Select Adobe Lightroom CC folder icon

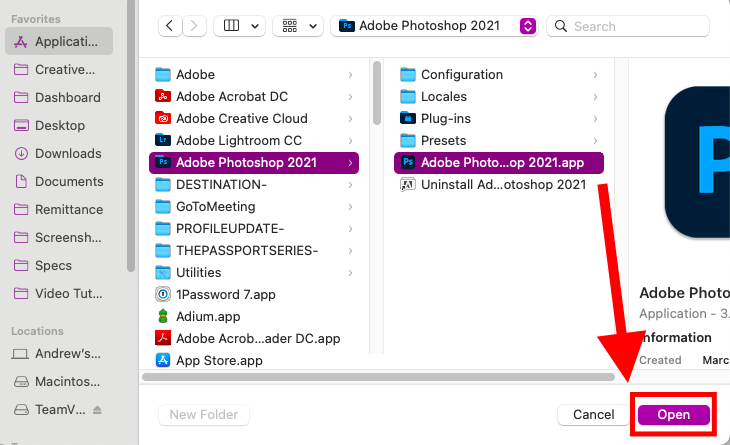click(x=162, y=140)
